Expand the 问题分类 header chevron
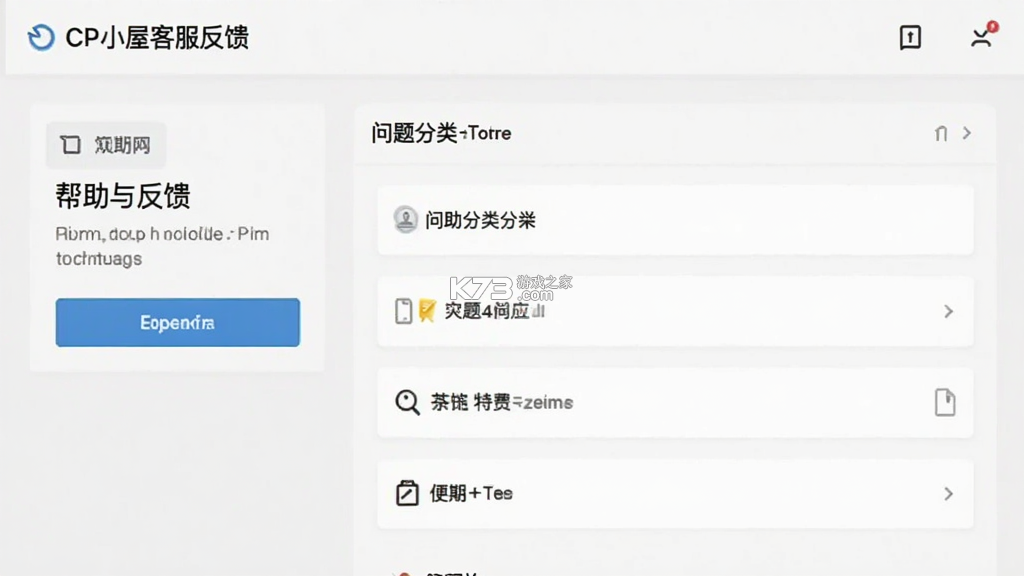Viewport: 1024px width, 576px height. [967, 133]
